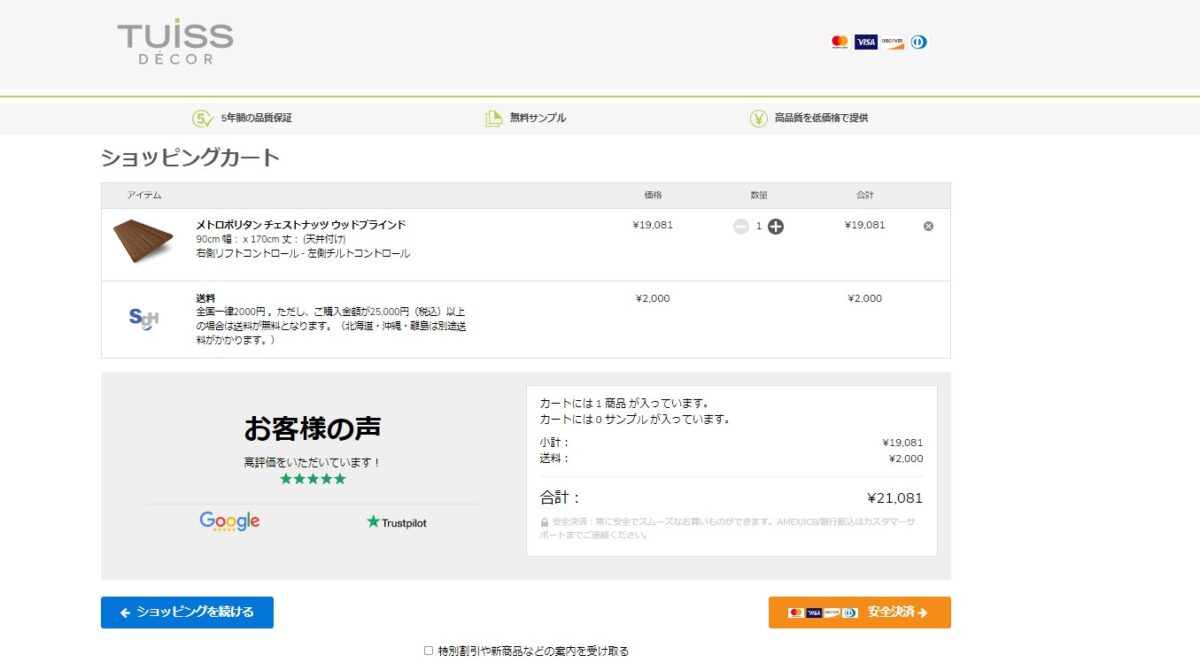Enable 特別割引や新商品などの案内を受け取る checkbox
Viewport: 1200px width, 663px height.
tap(427, 649)
